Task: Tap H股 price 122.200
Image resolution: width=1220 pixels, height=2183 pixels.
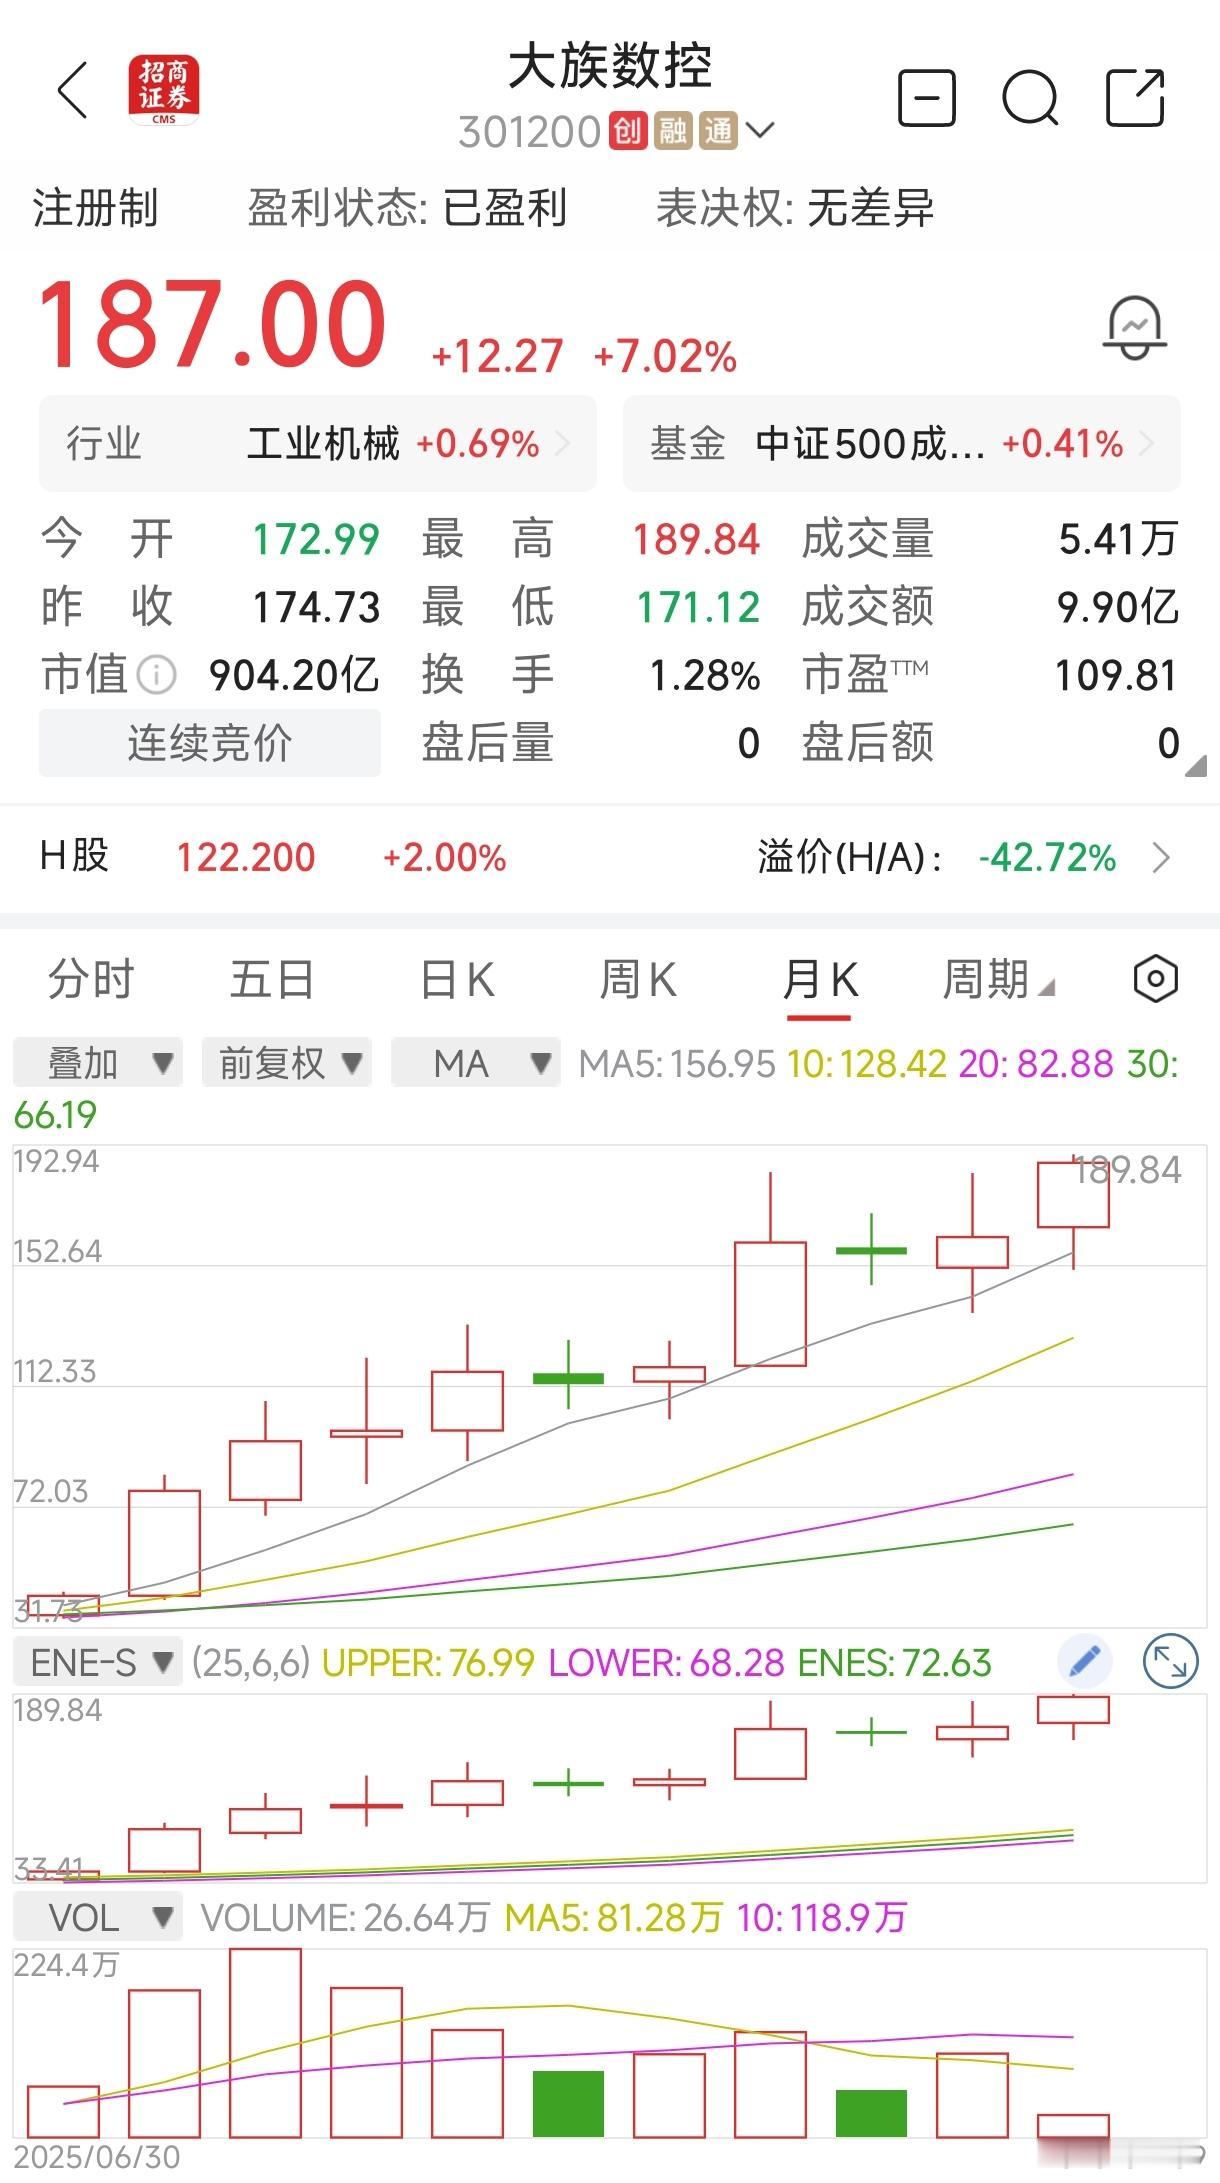Action: [x=245, y=857]
